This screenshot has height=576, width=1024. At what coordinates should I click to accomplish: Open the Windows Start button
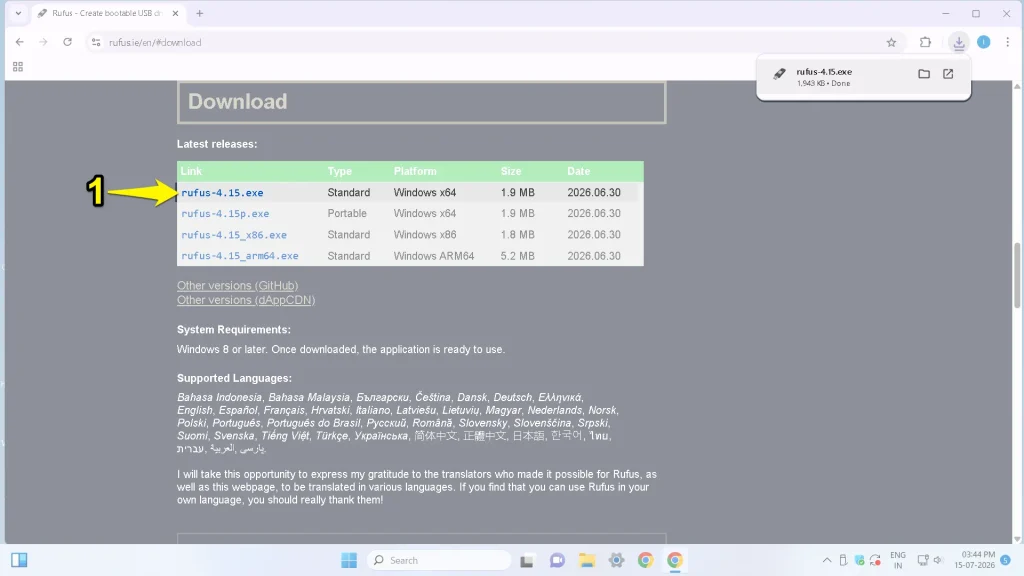point(349,560)
